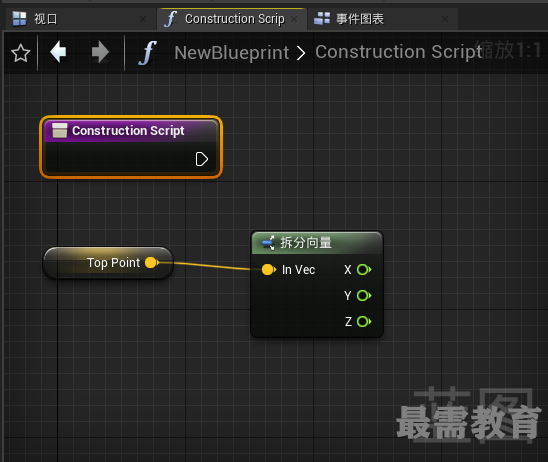548x462 pixels.
Task: Select the 拆分向量 node title
Action: (x=306, y=243)
